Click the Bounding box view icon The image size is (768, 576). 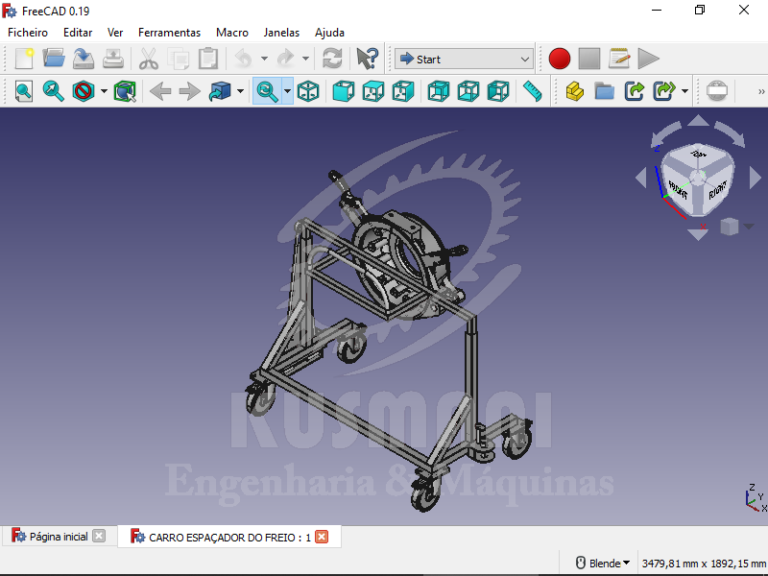click(125, 91)
